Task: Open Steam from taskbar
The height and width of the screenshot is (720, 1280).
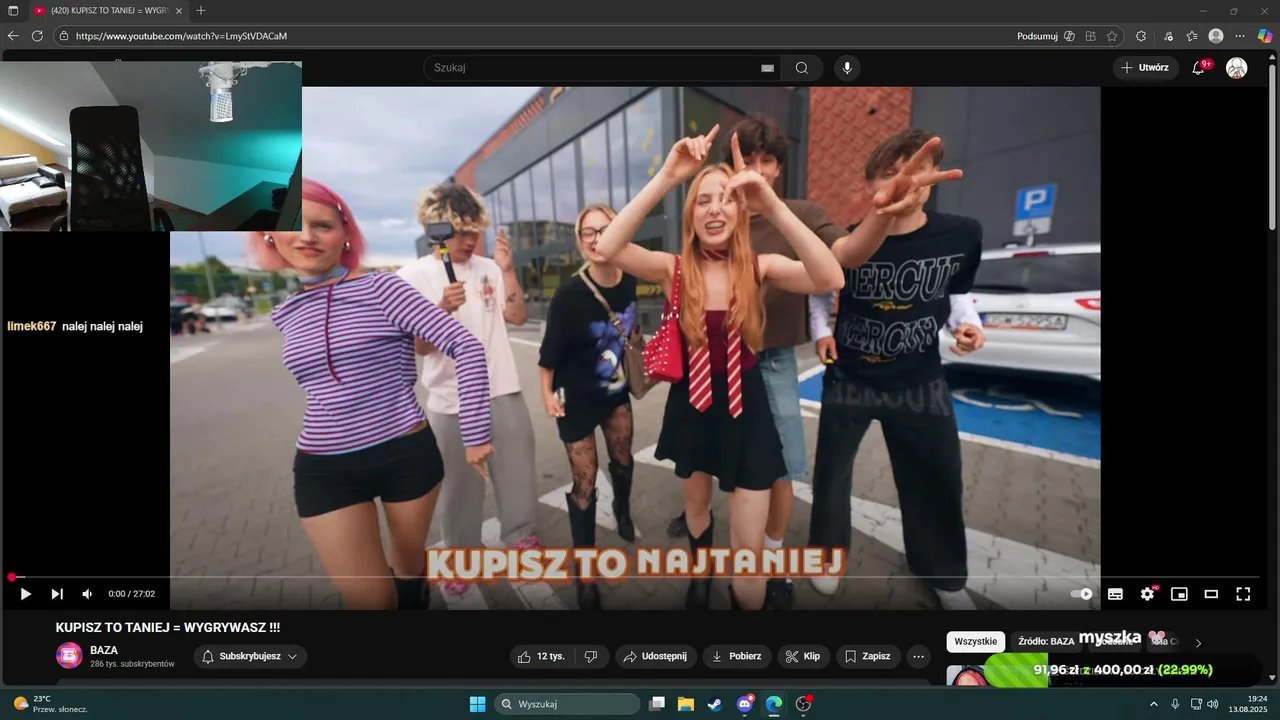Action: pyautogui.click(x=715, y=704)
